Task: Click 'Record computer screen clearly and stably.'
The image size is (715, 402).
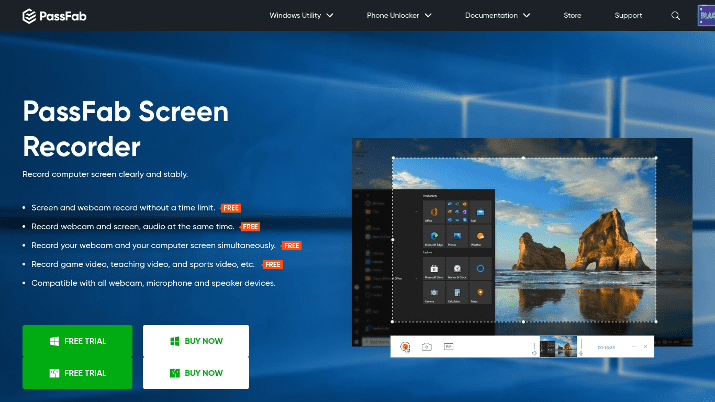Action: [105, 174]
